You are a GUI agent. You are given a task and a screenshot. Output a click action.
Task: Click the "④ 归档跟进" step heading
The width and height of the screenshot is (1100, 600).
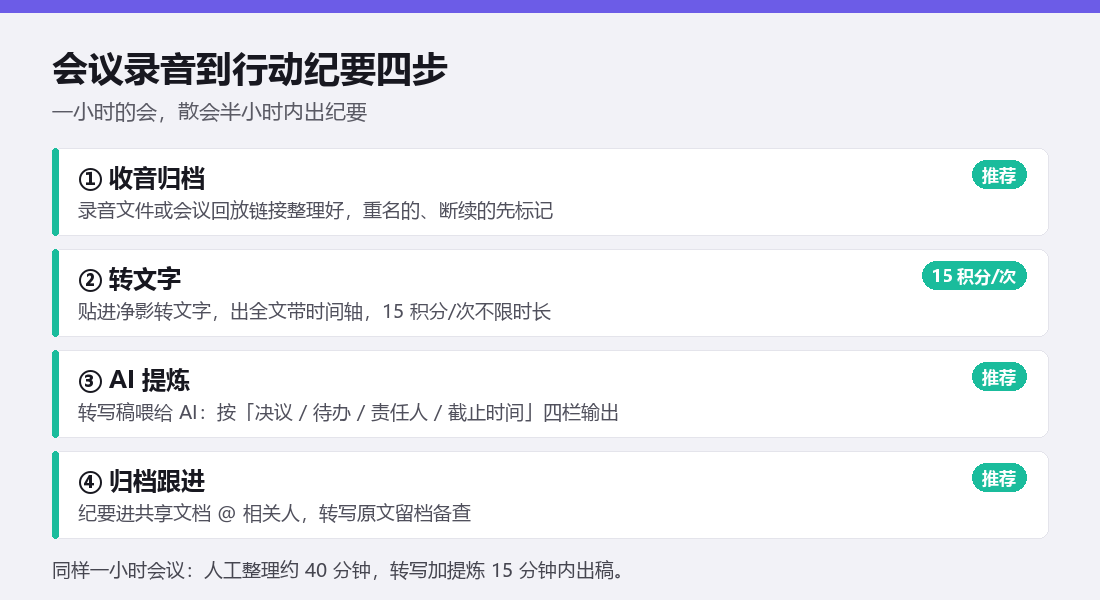[x=142, y=481]
